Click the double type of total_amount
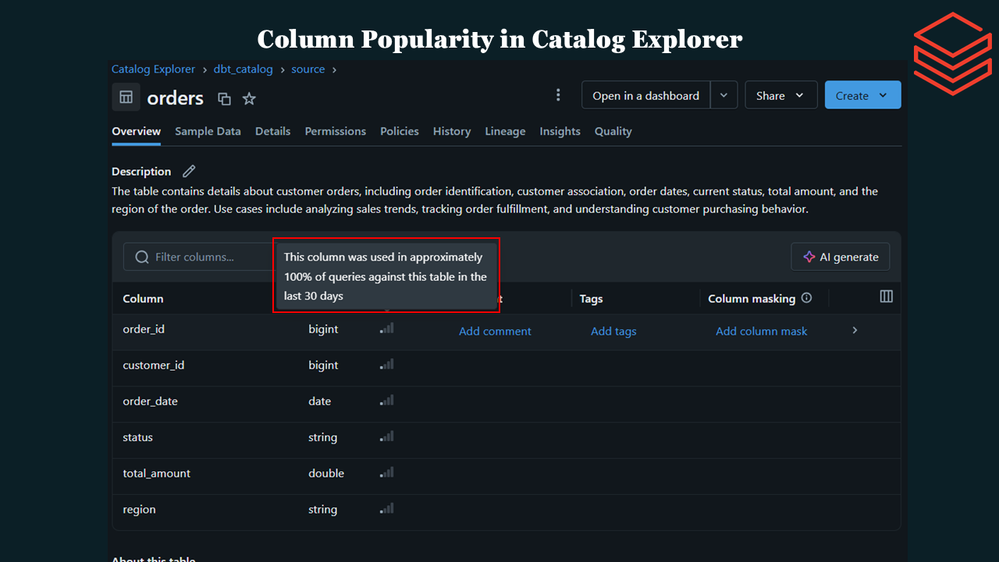The width and height of the screenshot is (999, 562). point(326,473)
